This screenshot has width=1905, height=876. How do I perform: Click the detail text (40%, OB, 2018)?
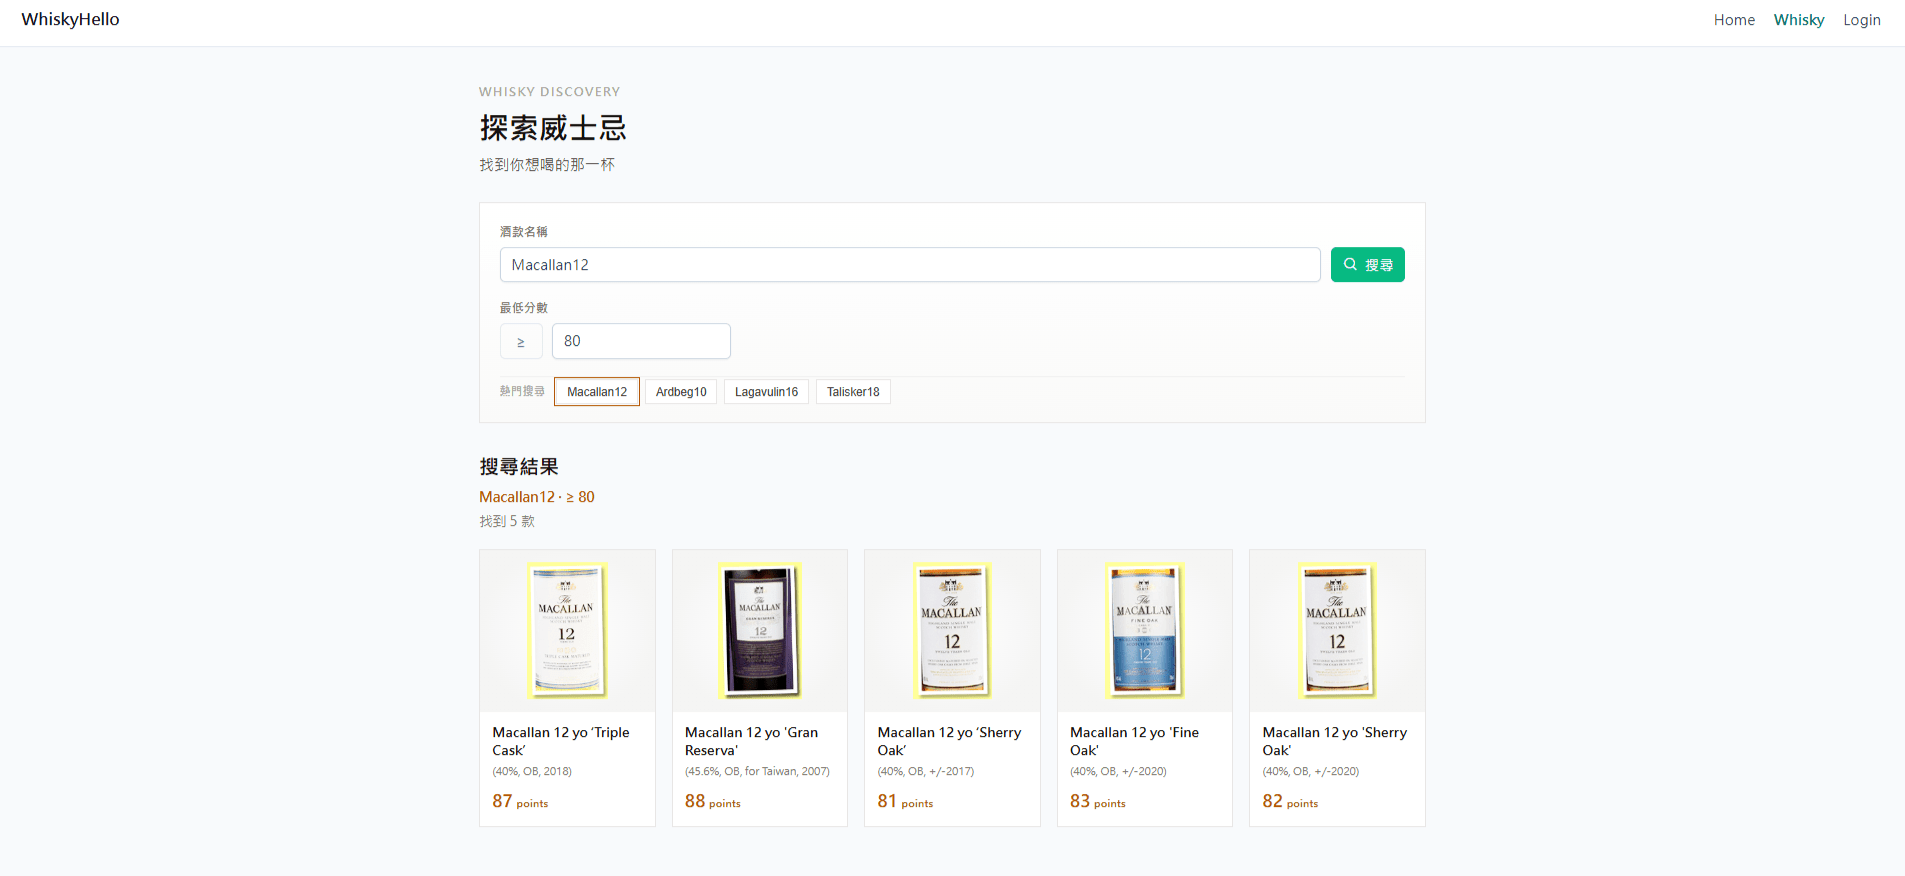click(532, 771)
